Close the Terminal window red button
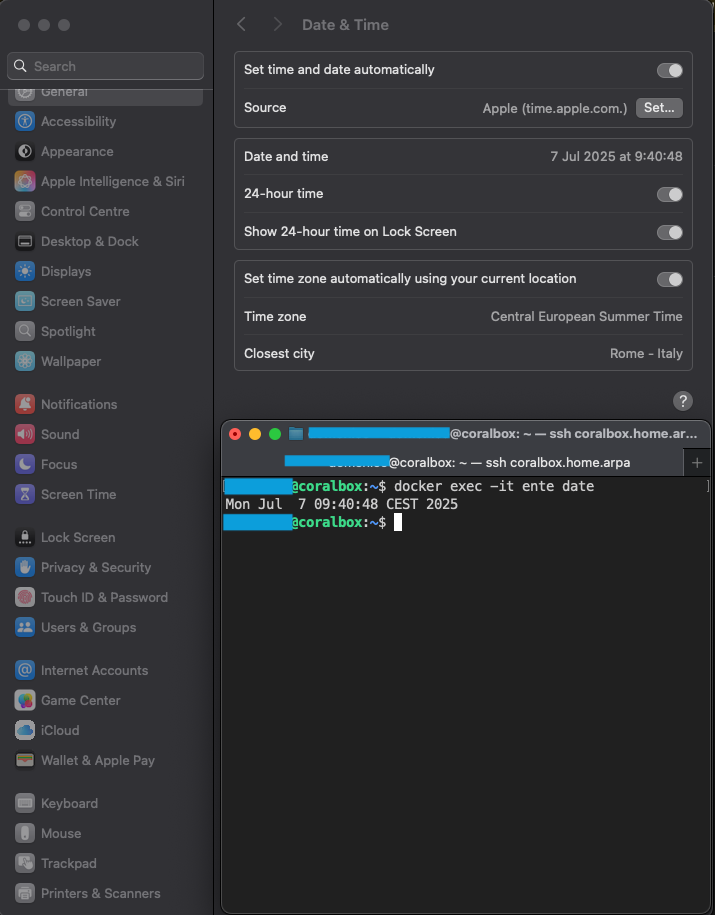Image resolution: width=715 pixels, height=915 pixels. coord(235,434)
